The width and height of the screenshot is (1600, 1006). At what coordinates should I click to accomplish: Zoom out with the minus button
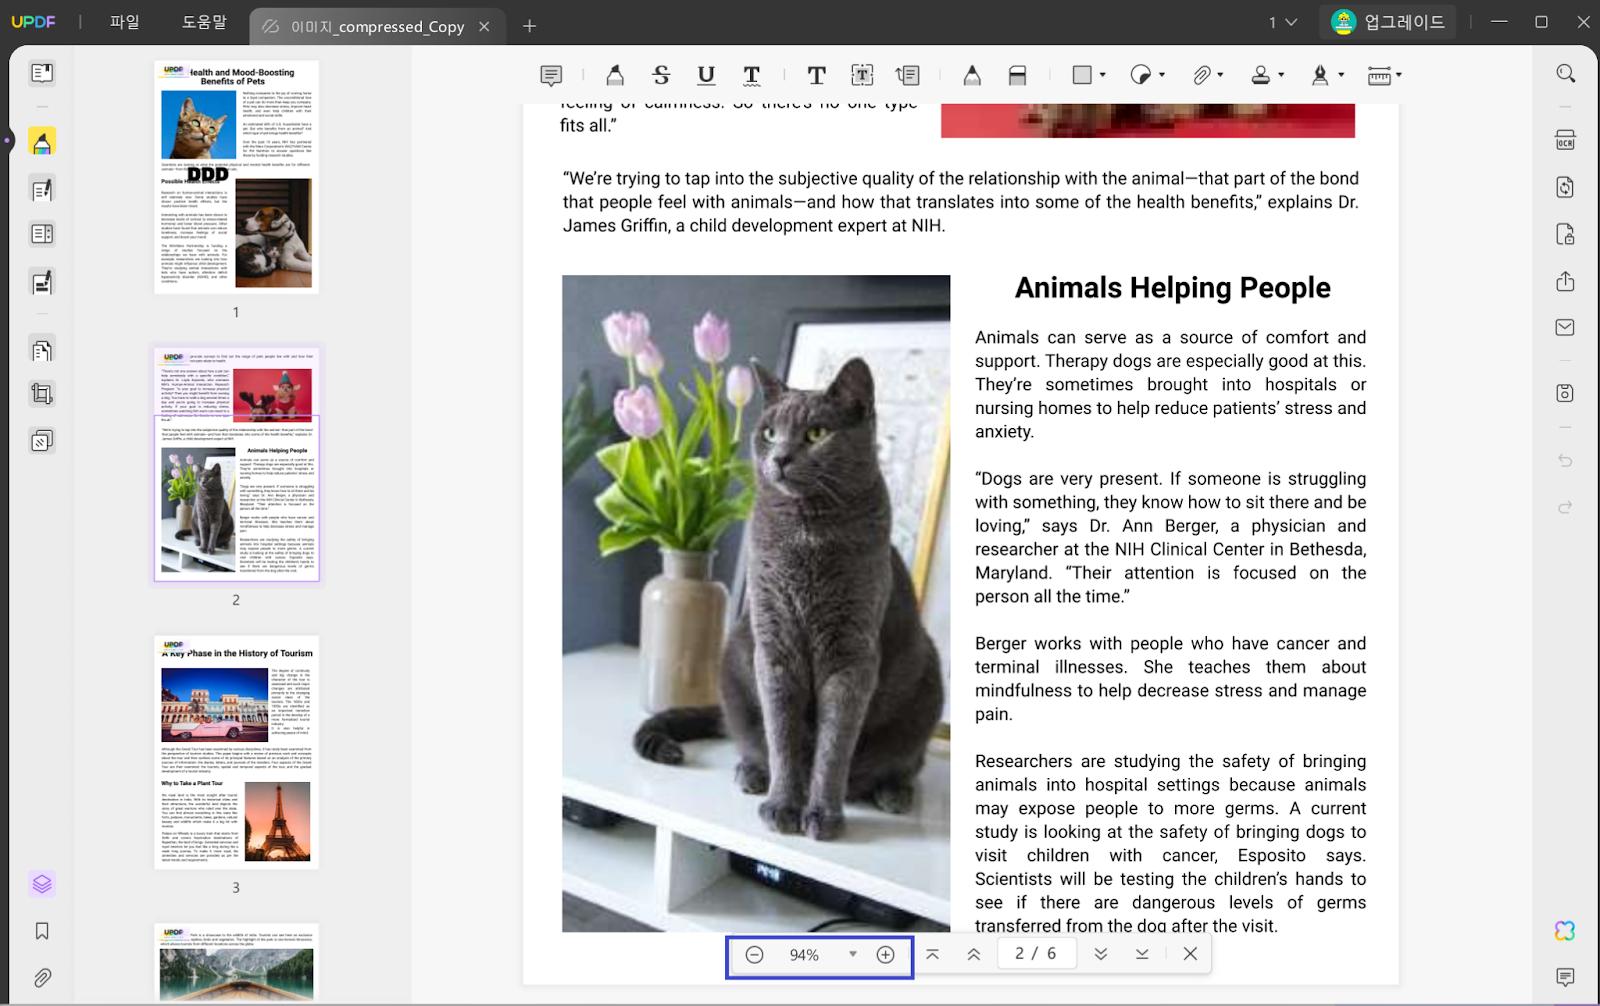[755, 955]
